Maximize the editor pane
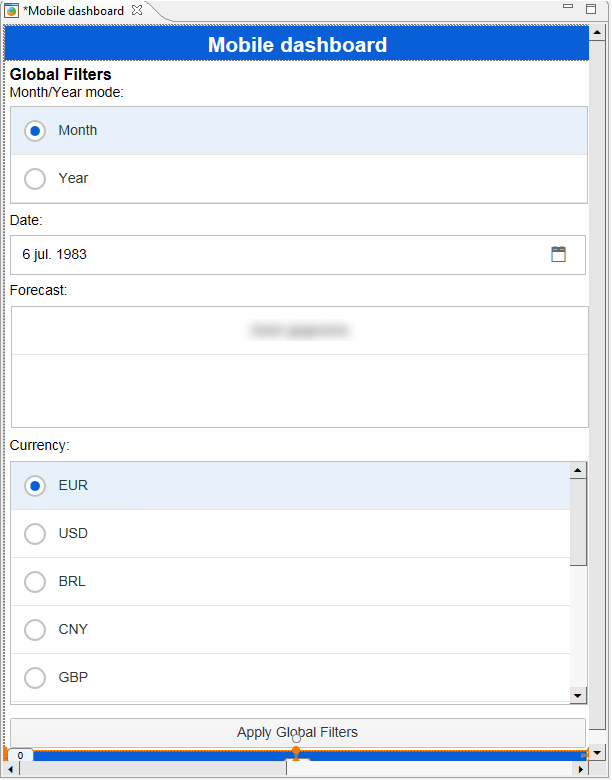 point(591,9)
